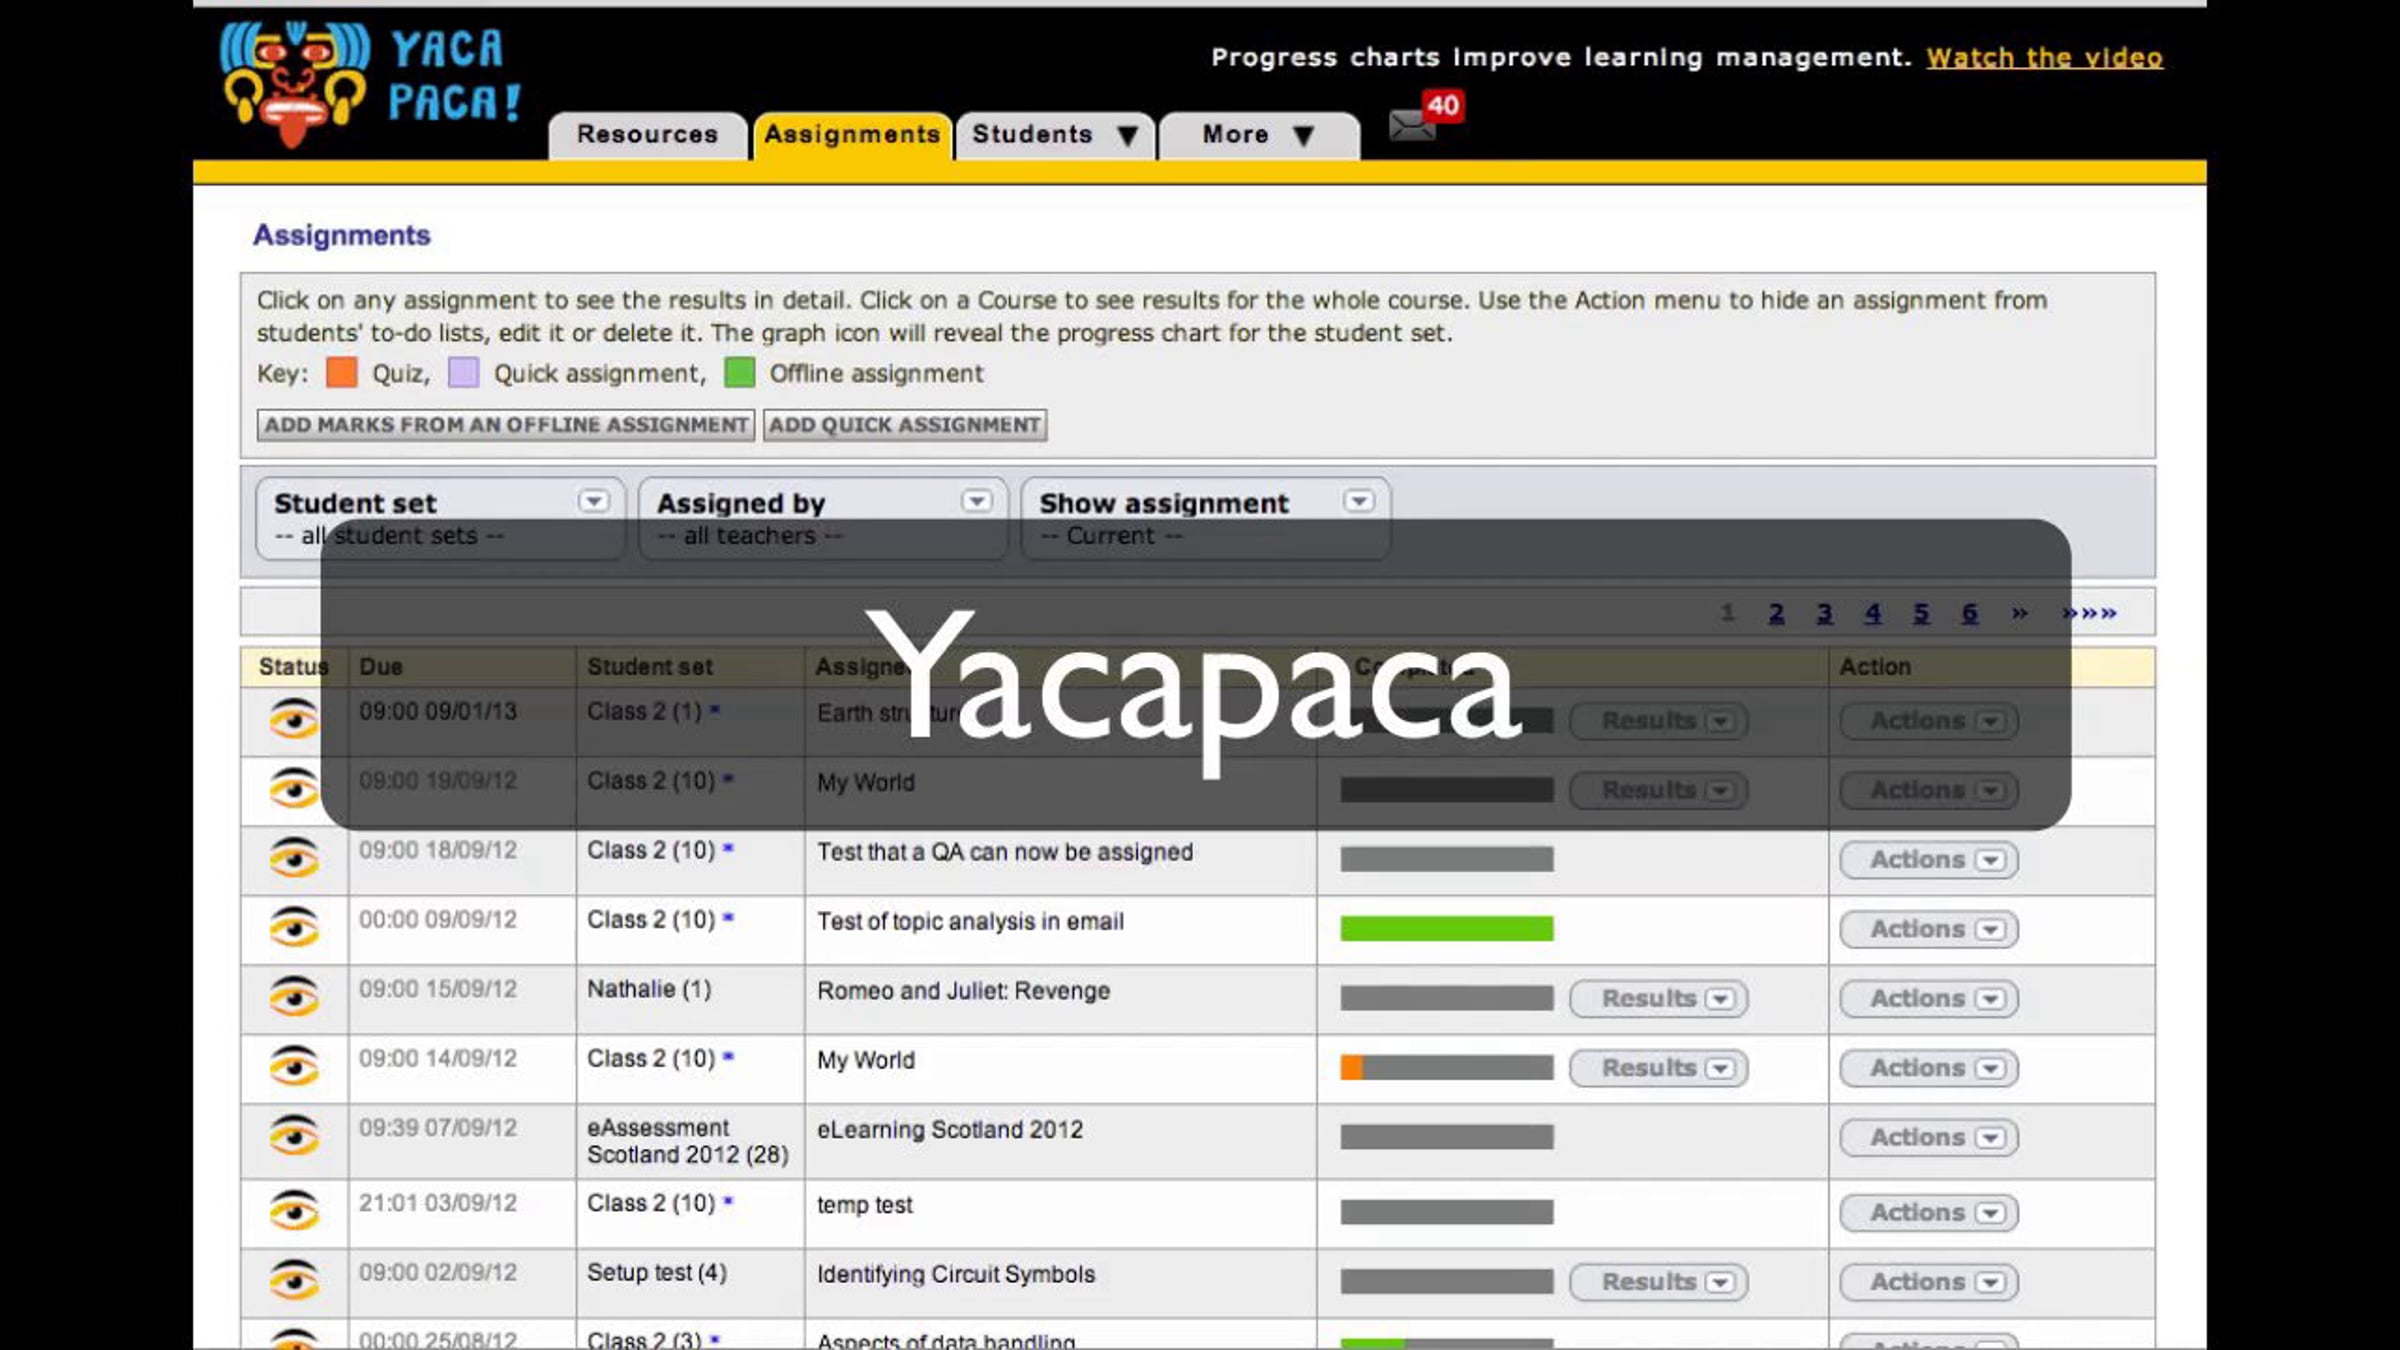Viewport: 2400px width, 1350px height.
Task: Click progress bar for 14/09/12 My World
Action: pyautogui.click(x=1447, y=1068)
